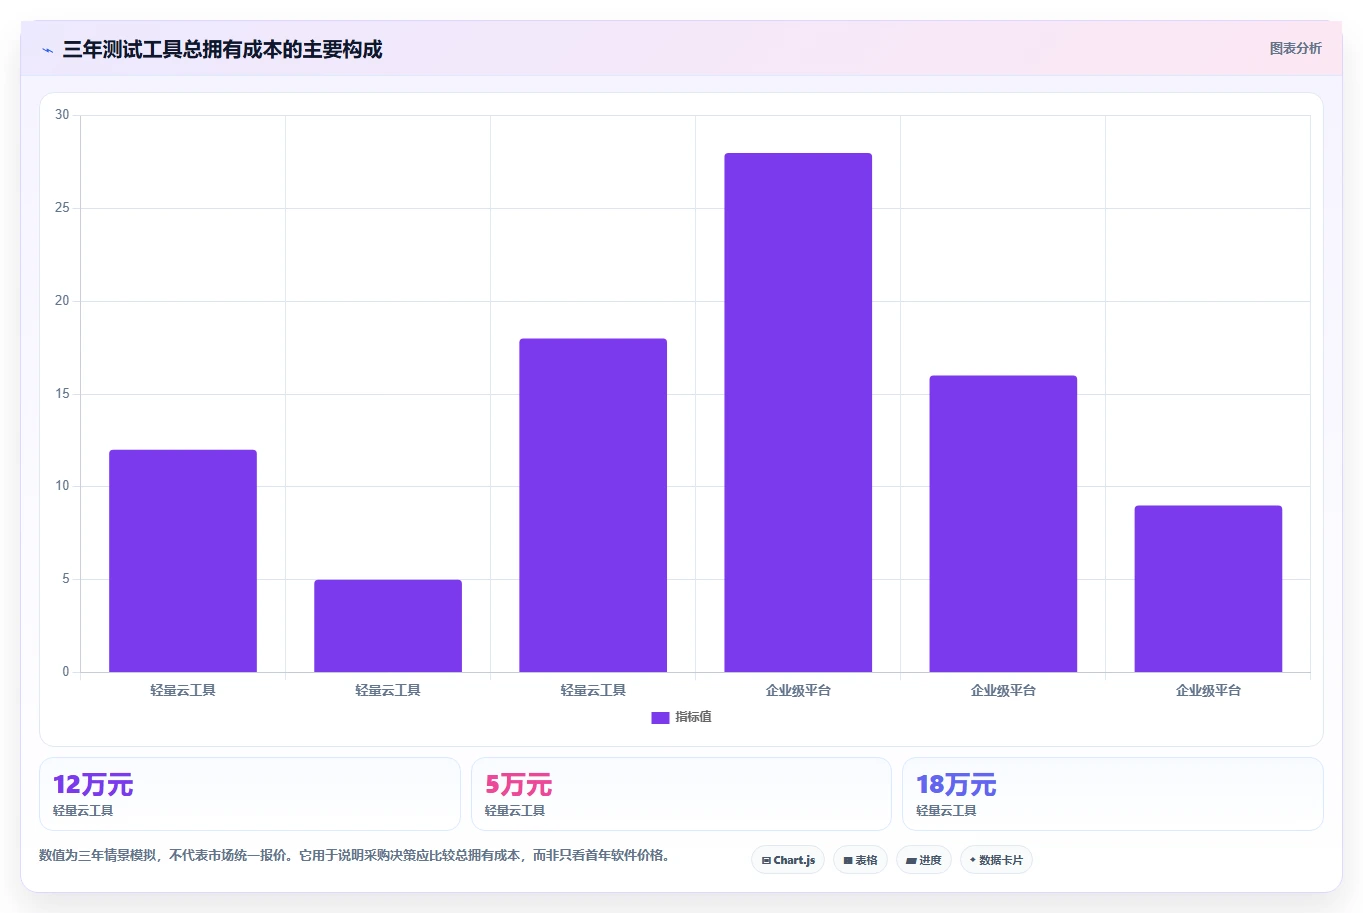Click the y-axis tick label 20
1363x913 pixels.
coord(62,301)
